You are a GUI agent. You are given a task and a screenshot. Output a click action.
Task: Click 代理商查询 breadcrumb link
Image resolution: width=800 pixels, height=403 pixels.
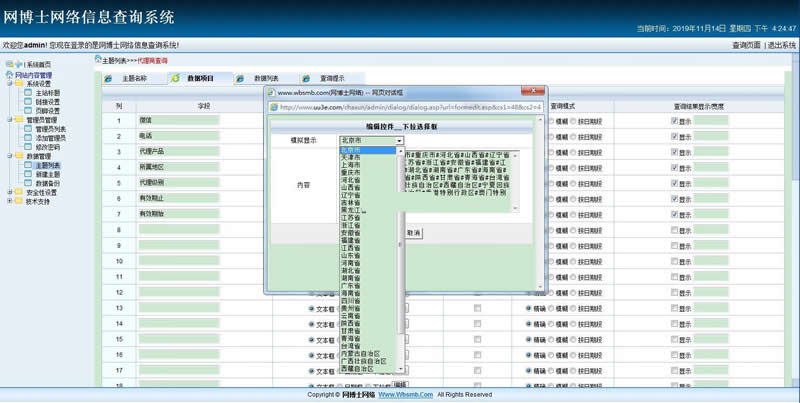click(x=152, y=61)
